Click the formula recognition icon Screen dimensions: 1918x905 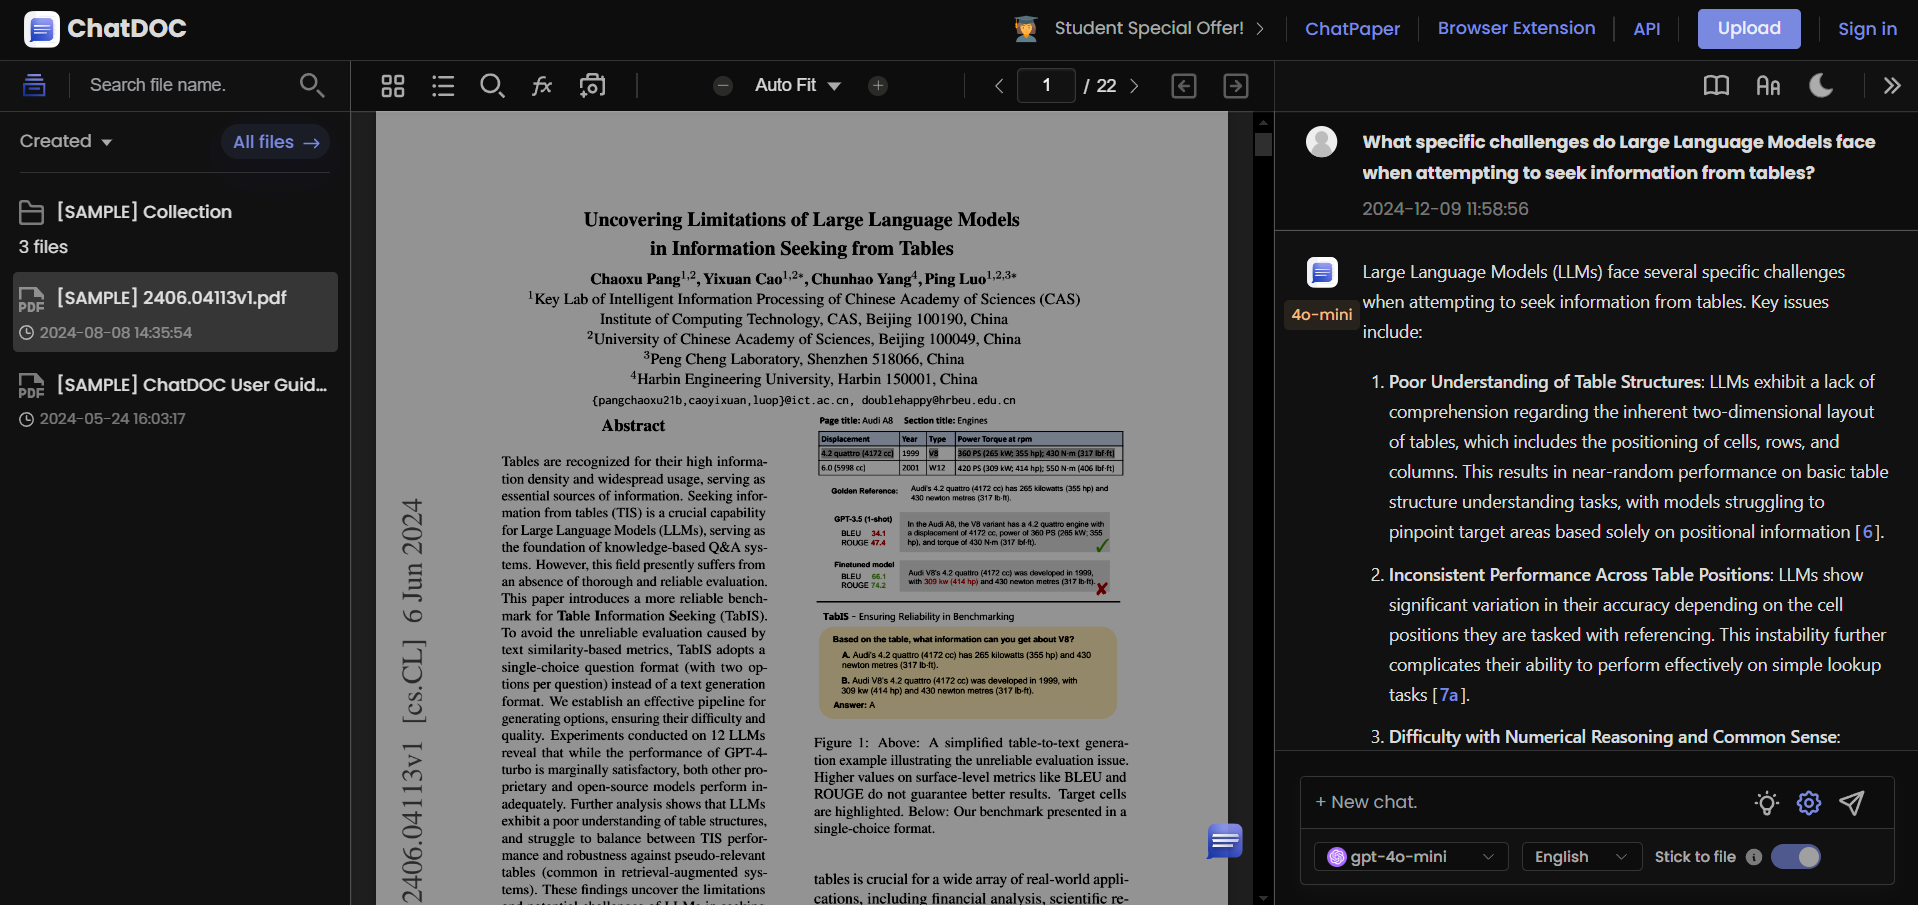(542, 86)
